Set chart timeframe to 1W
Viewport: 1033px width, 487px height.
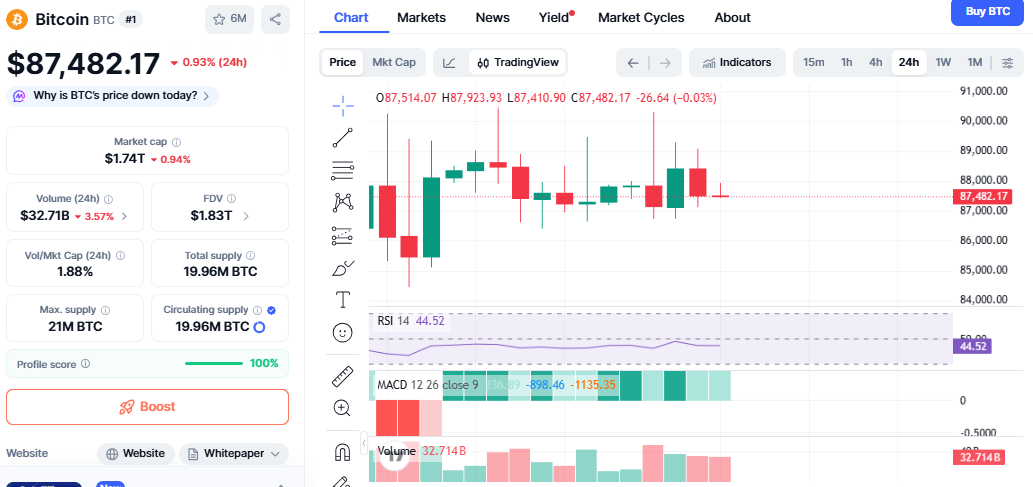tap(943, 62)
